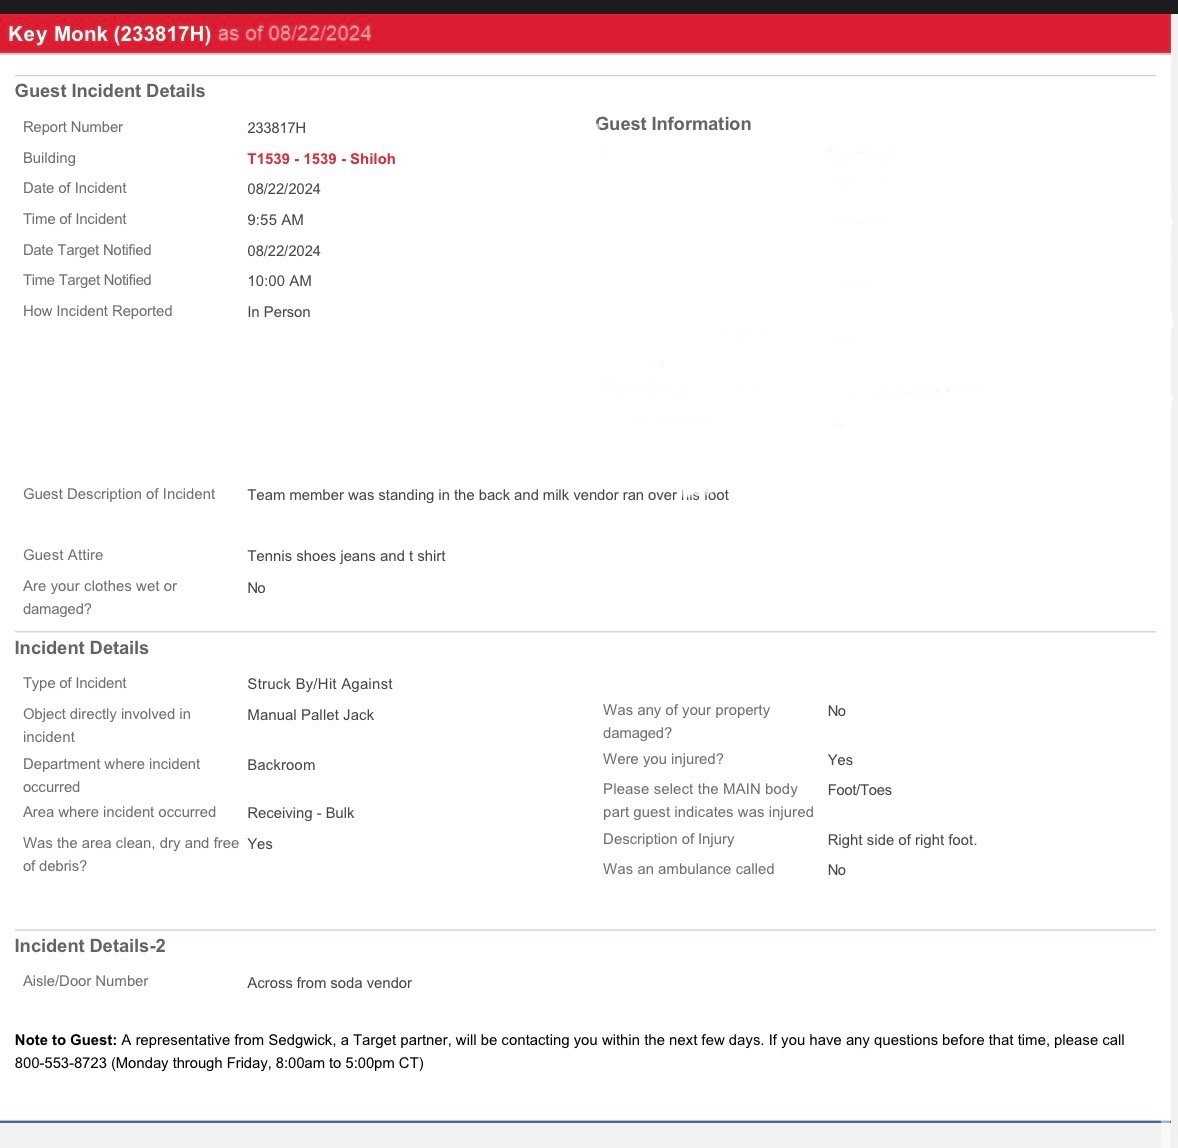The image size is (1178, 1148).
Task: Click the In Person reporting method value
Action: pyautogui.click(x=278, y=312)
